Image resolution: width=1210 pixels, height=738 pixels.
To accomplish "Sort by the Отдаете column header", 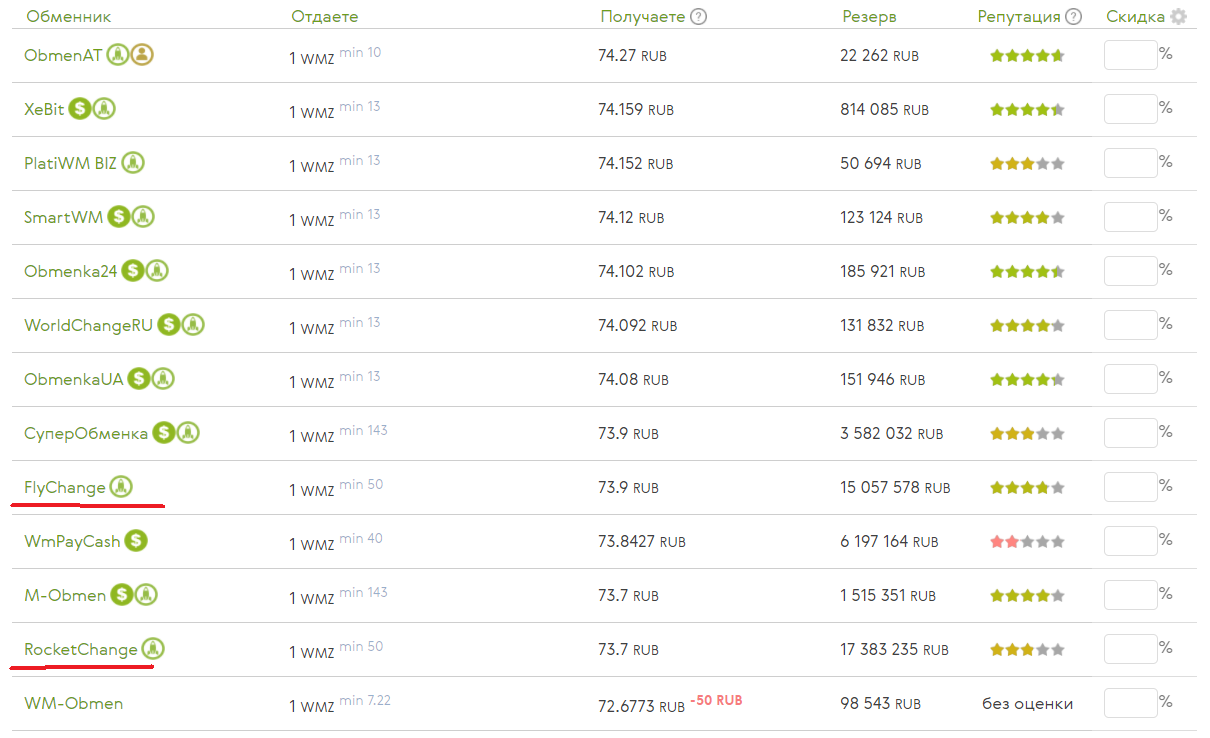I will 324,16.
